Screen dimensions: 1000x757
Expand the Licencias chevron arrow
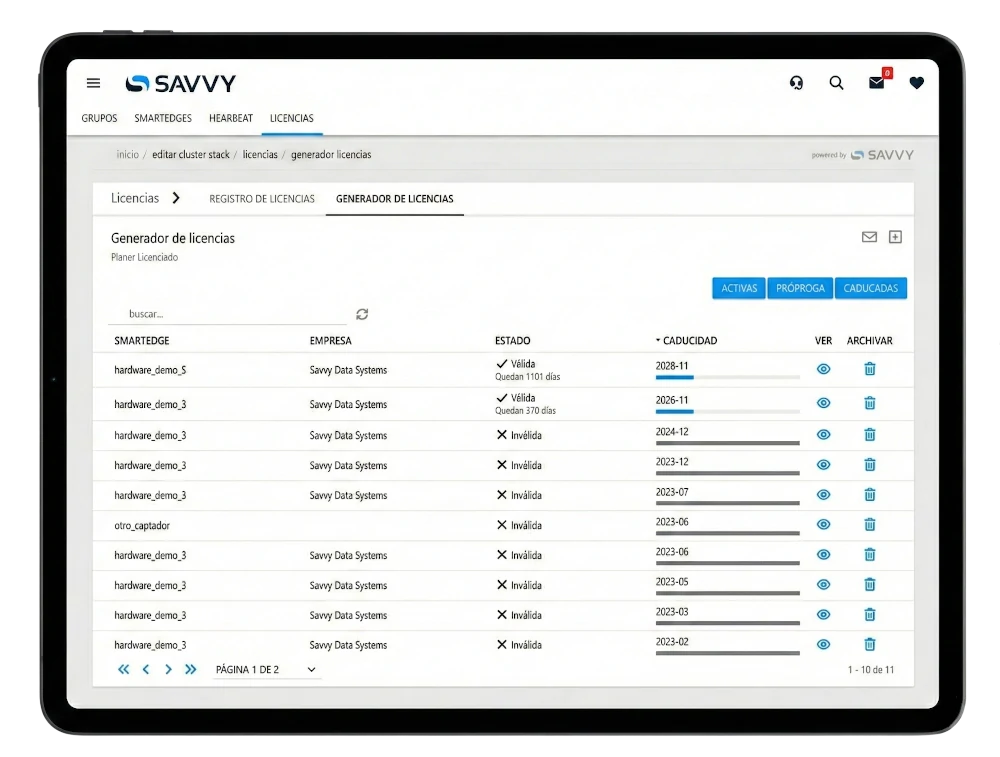tap(176, 198)
